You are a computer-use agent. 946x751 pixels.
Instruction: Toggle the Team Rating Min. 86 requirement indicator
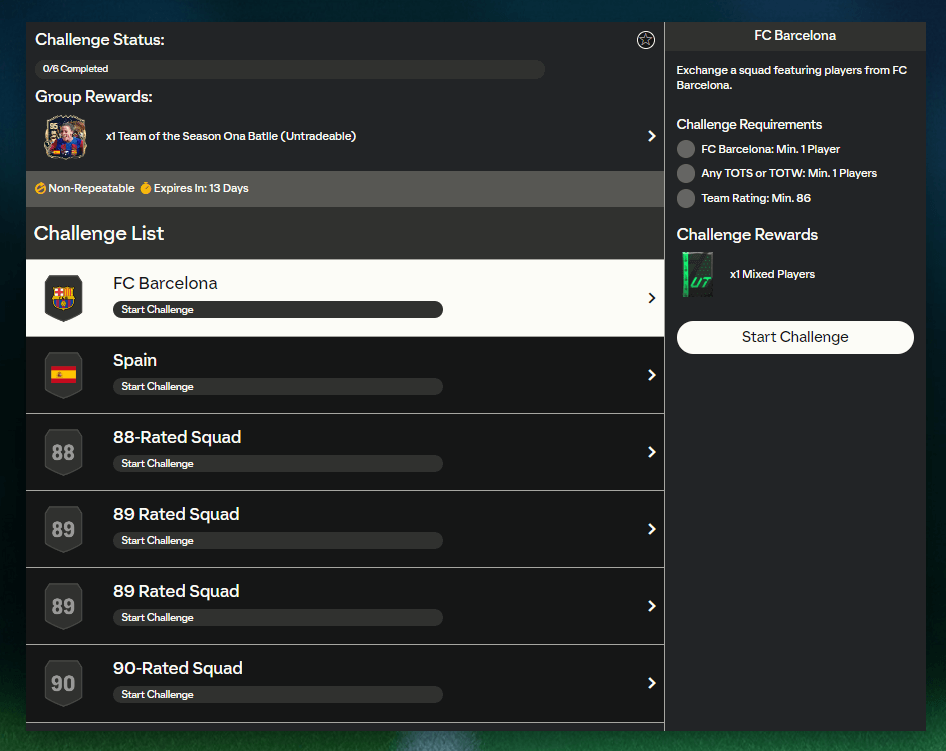(686, 198)
